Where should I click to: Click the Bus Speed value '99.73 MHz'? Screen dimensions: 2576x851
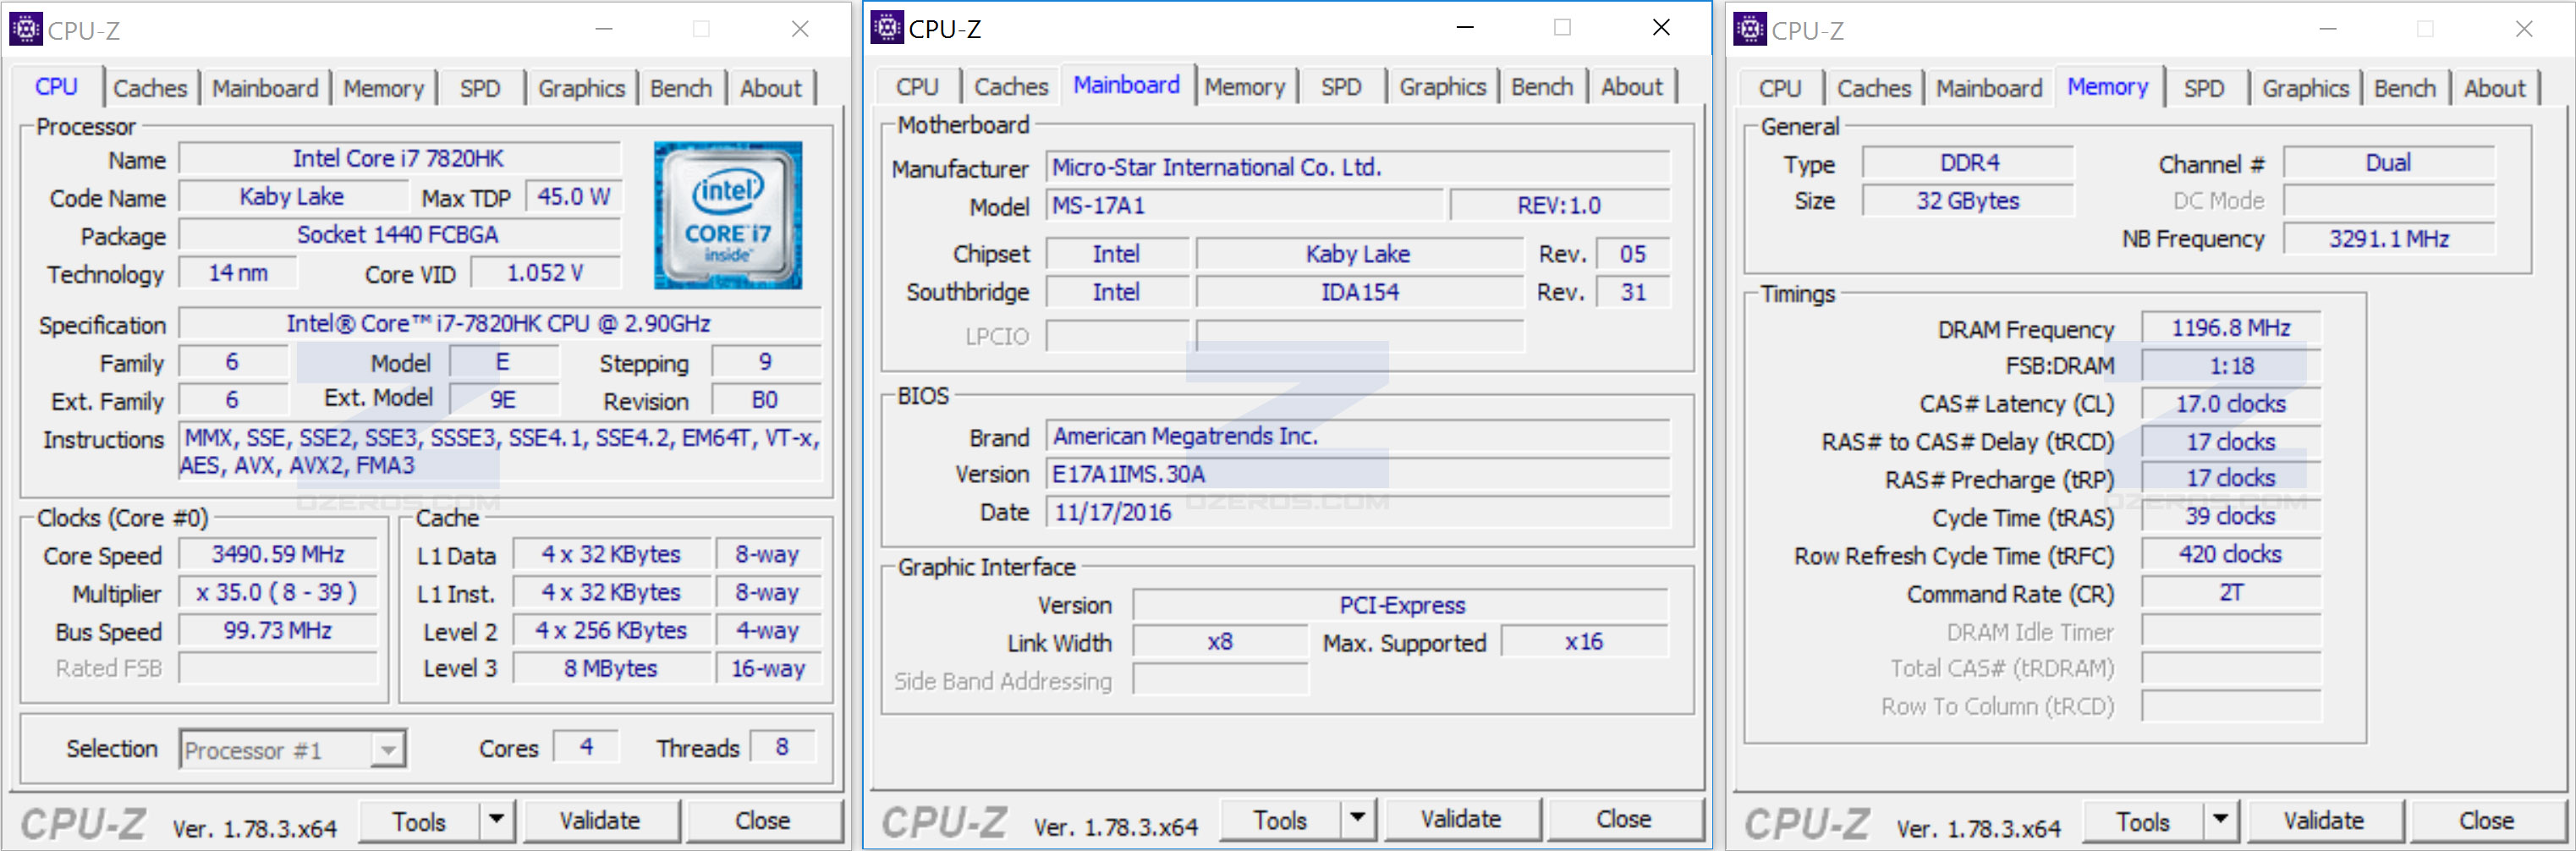tap(278, 630)
